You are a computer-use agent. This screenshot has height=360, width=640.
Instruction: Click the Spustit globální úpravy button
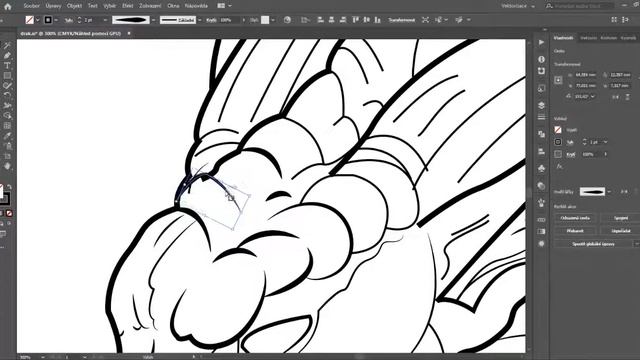coord(593,244)
